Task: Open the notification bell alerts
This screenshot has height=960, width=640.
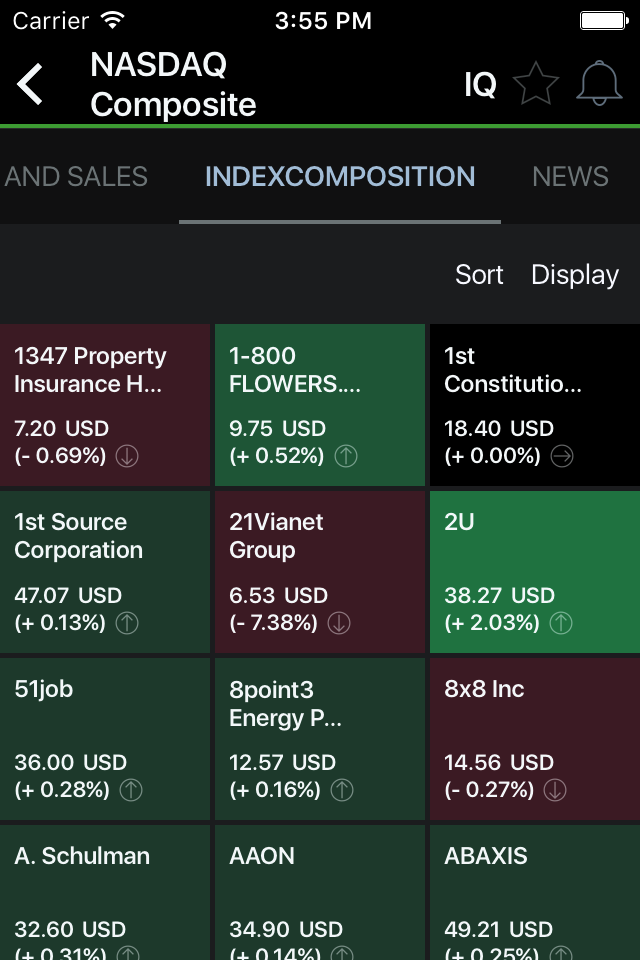Action: [x=599, y=84]
